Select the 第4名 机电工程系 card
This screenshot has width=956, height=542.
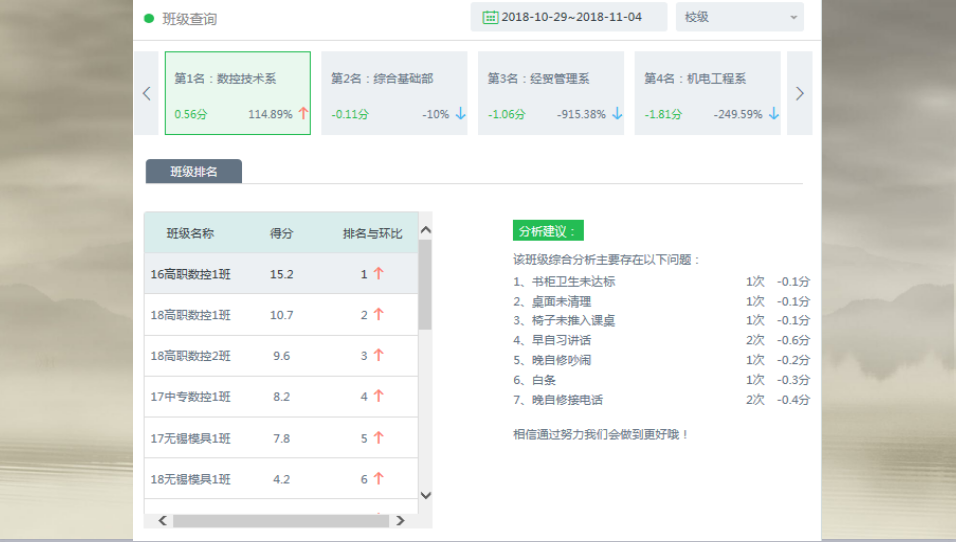click(x=707, y=93)
